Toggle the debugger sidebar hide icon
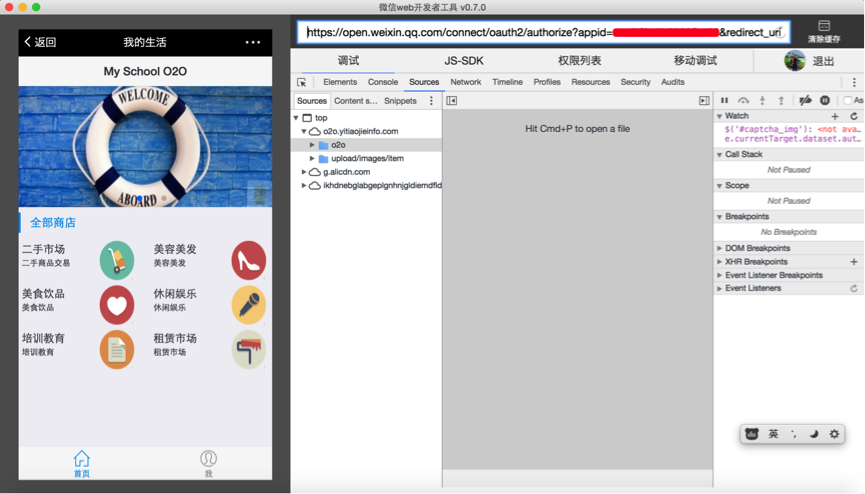This screenshot has height=494, width=865. [704, 100]
